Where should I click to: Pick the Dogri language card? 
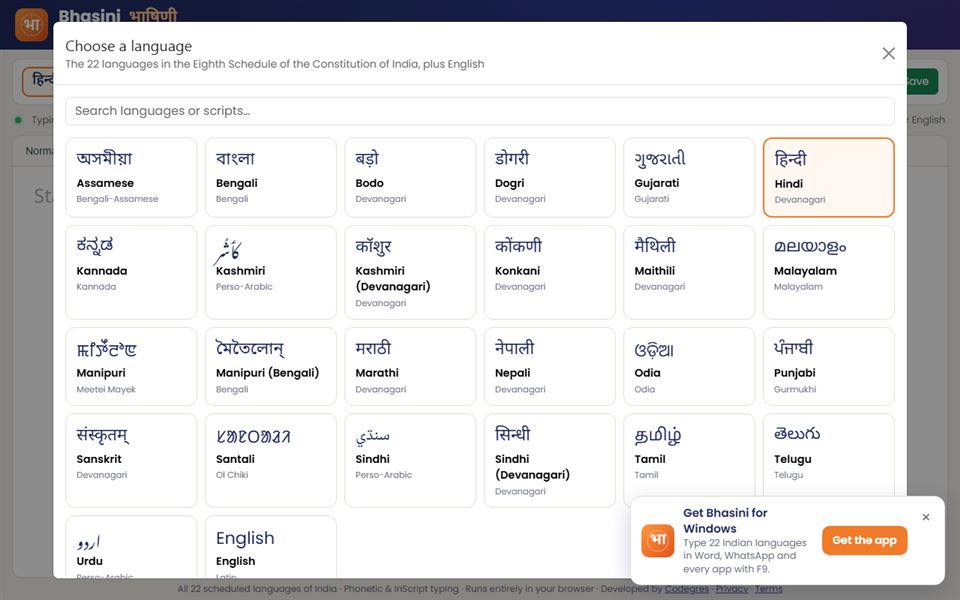(550, 177)
